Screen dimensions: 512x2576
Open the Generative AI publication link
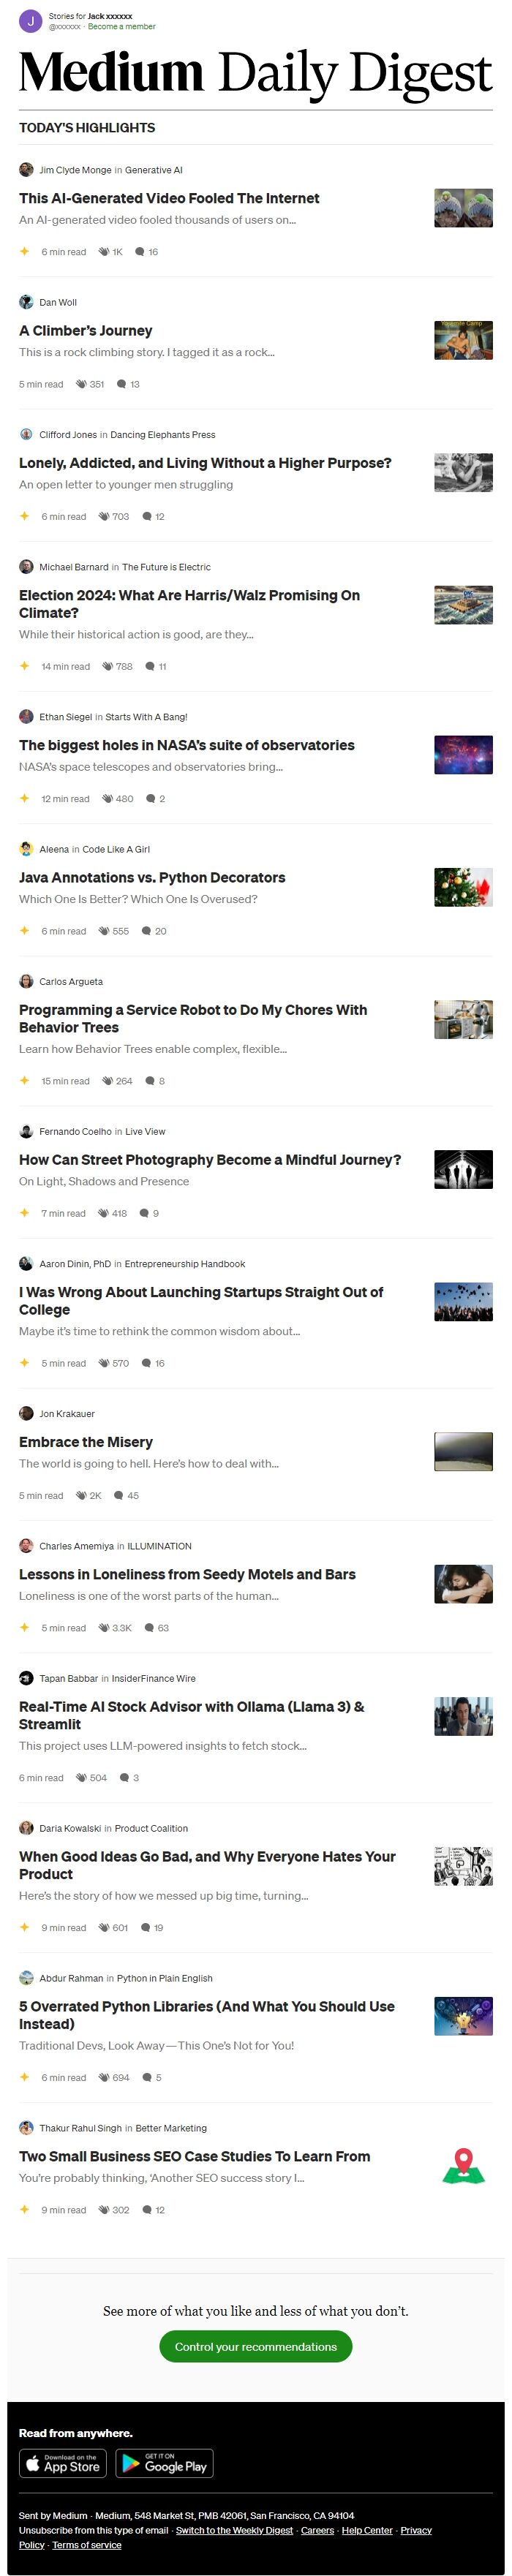point(154,170)
